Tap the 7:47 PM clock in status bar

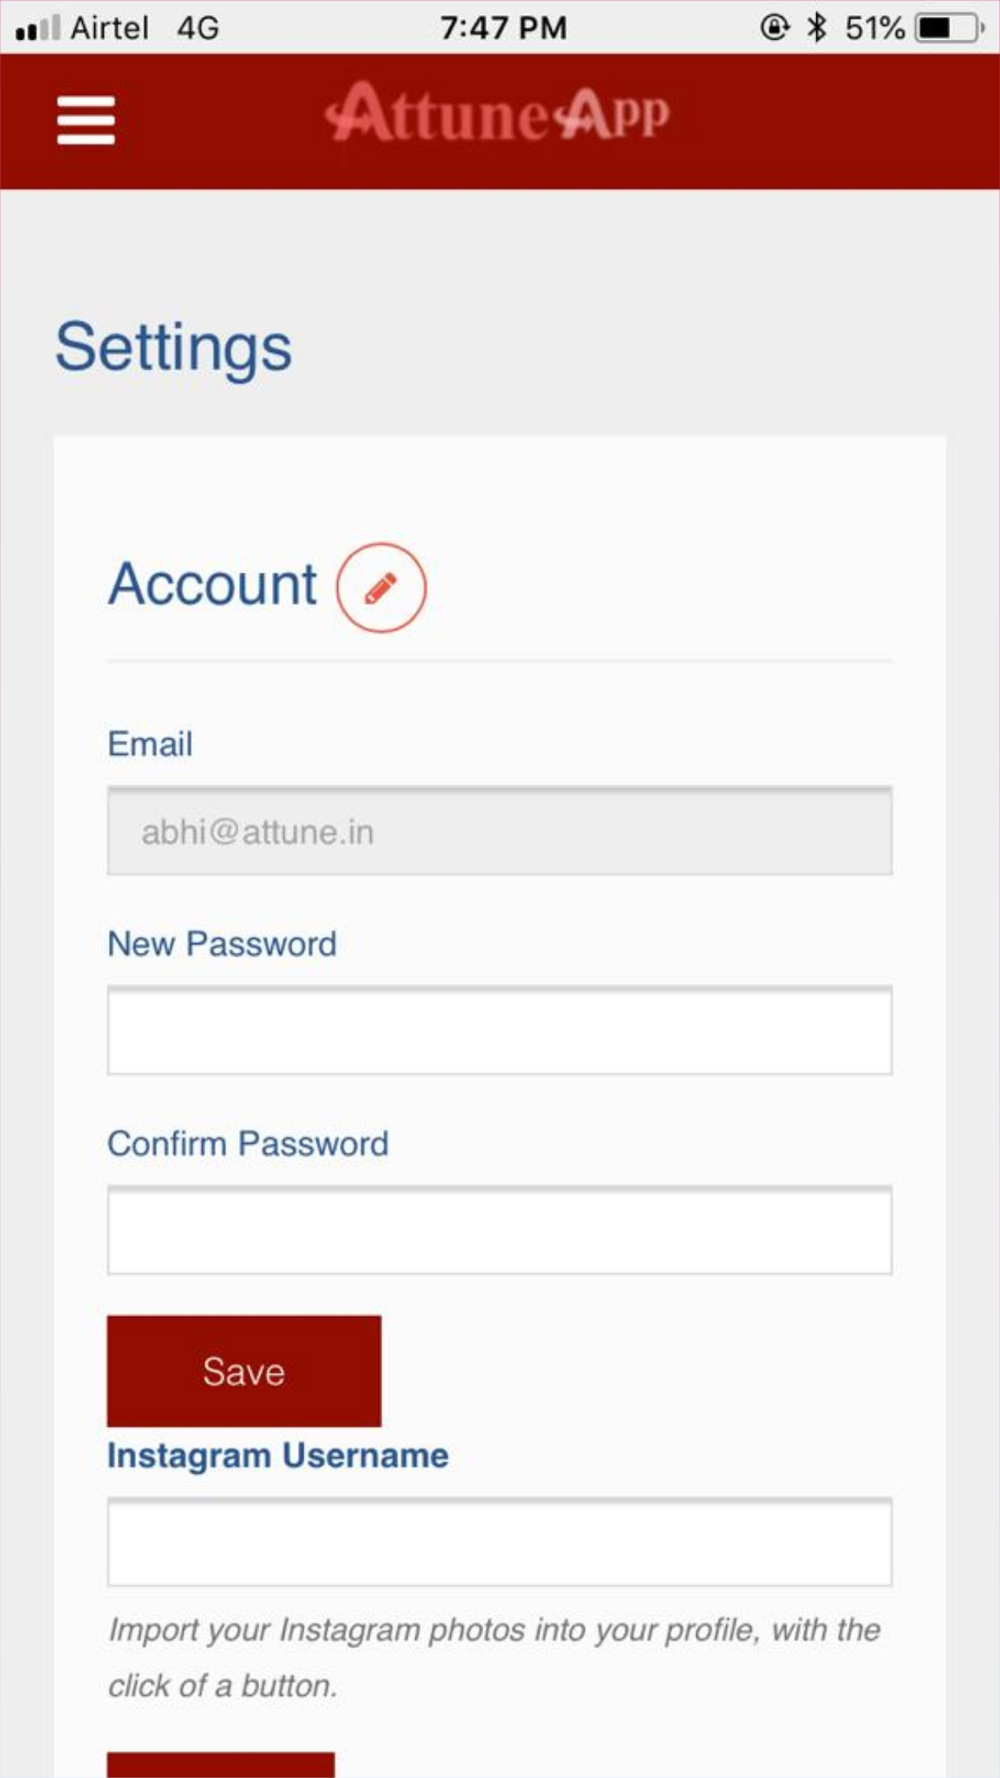pos(503,27)
